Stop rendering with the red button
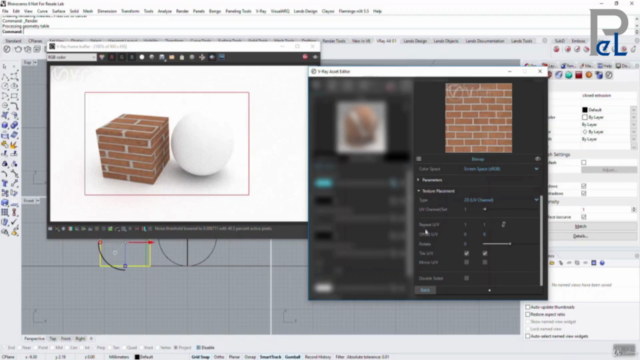The image size is (640, 360). pos(305,57)
